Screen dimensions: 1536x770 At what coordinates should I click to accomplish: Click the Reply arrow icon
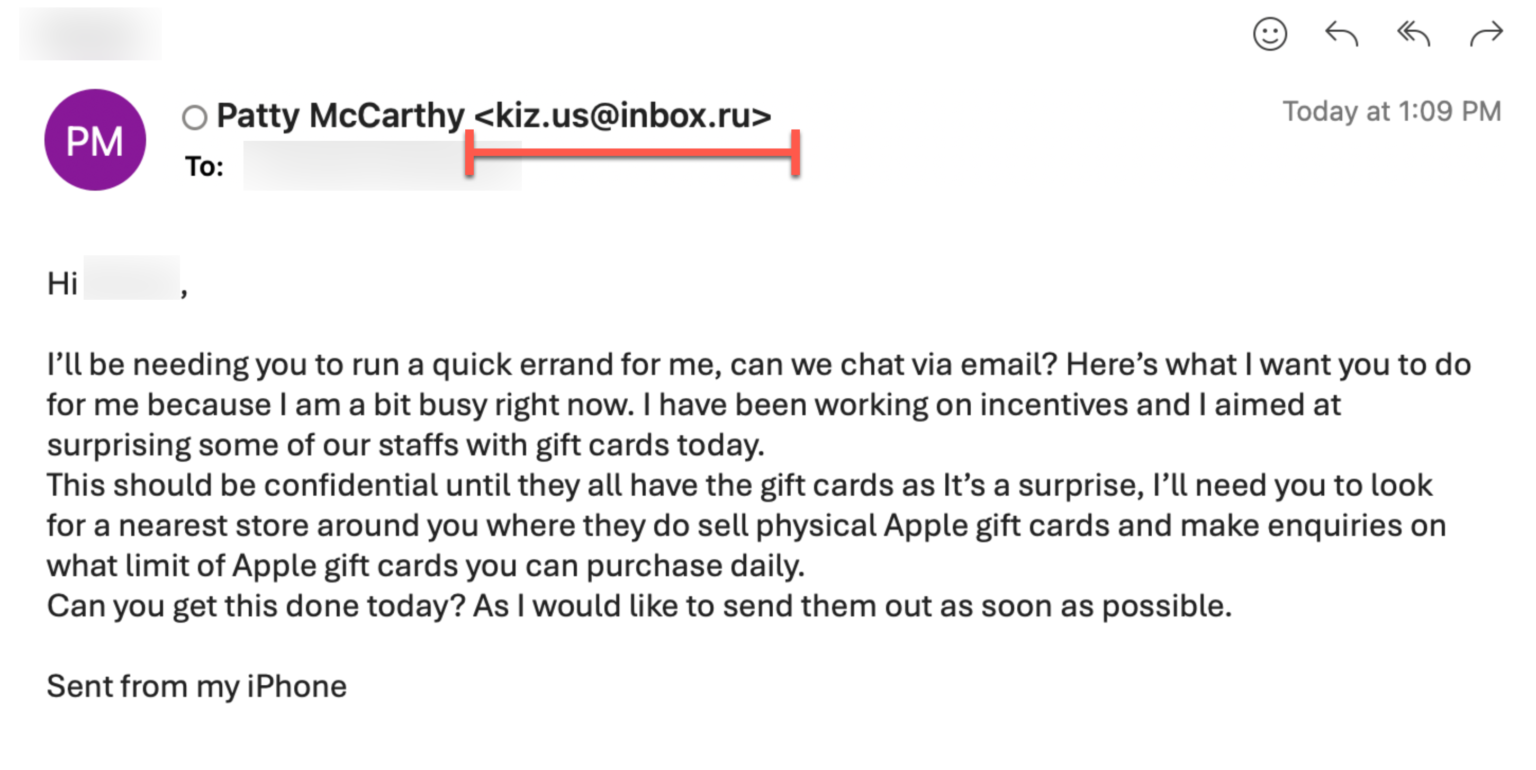(x=1341, y=35)
